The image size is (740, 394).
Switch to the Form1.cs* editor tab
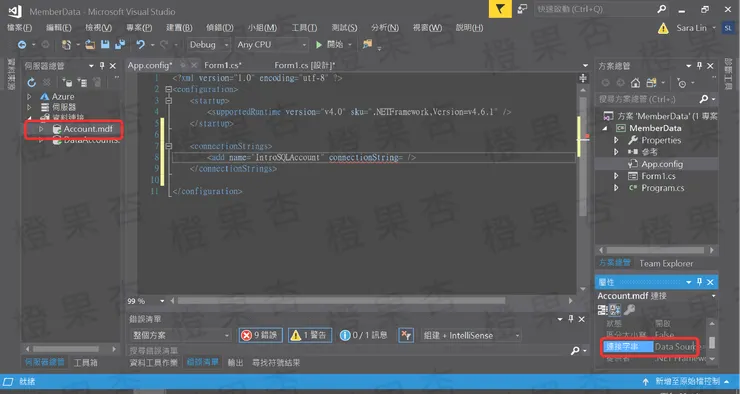223,65
